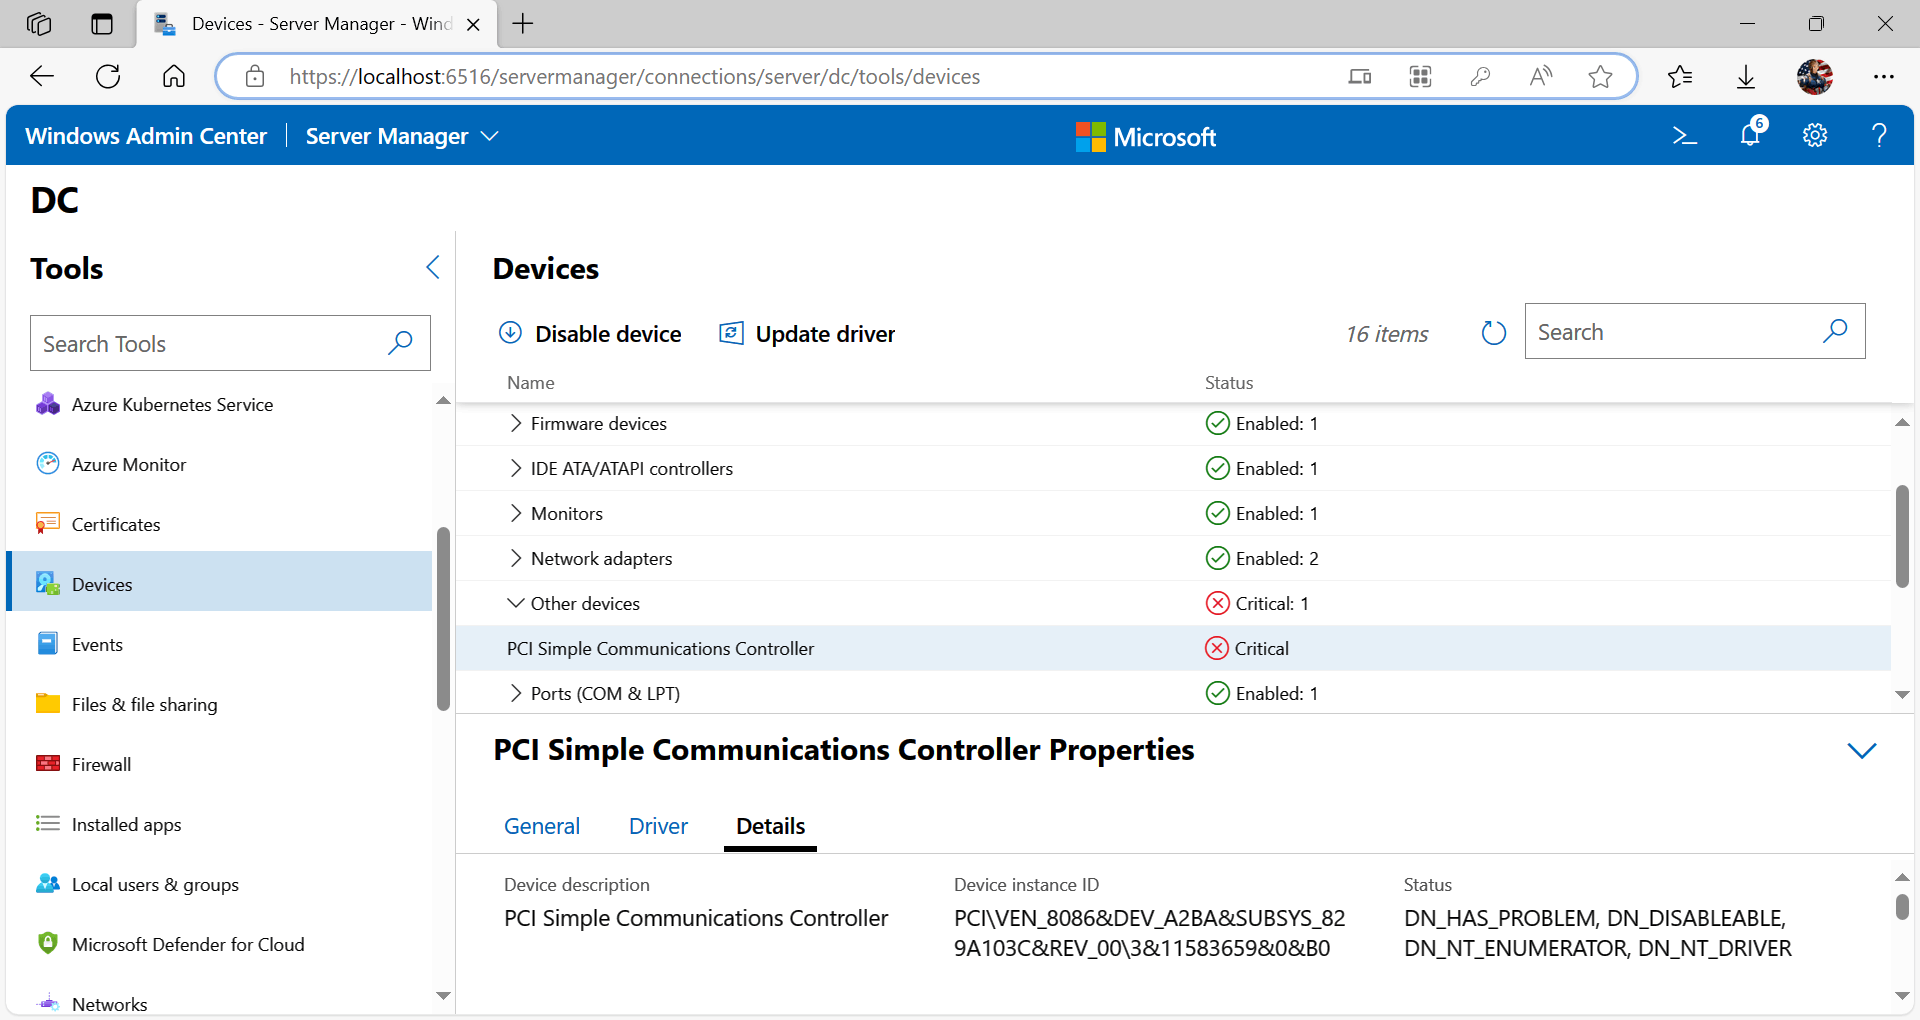Select the Certificates tool icon
The image size is (1920, 1020).
point(48,523)
